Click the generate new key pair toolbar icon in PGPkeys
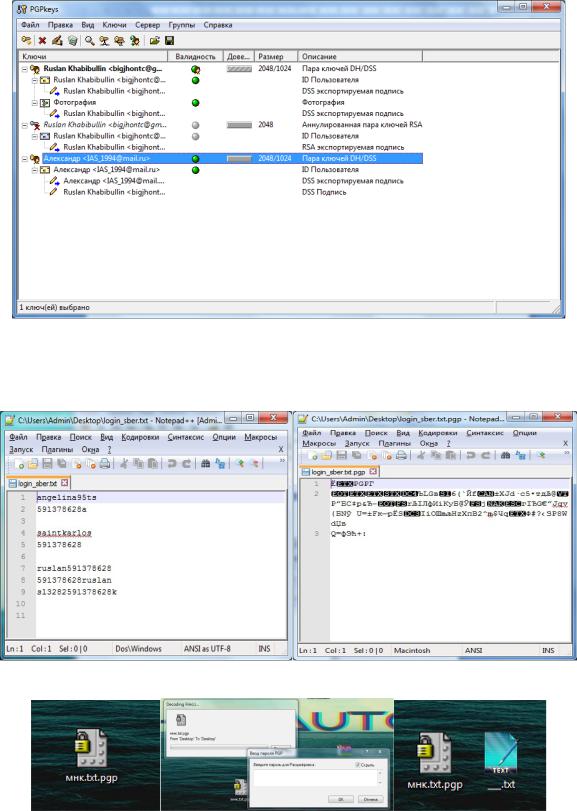The width and height of the screenshot is (577, 811). (x=26, y=40)
